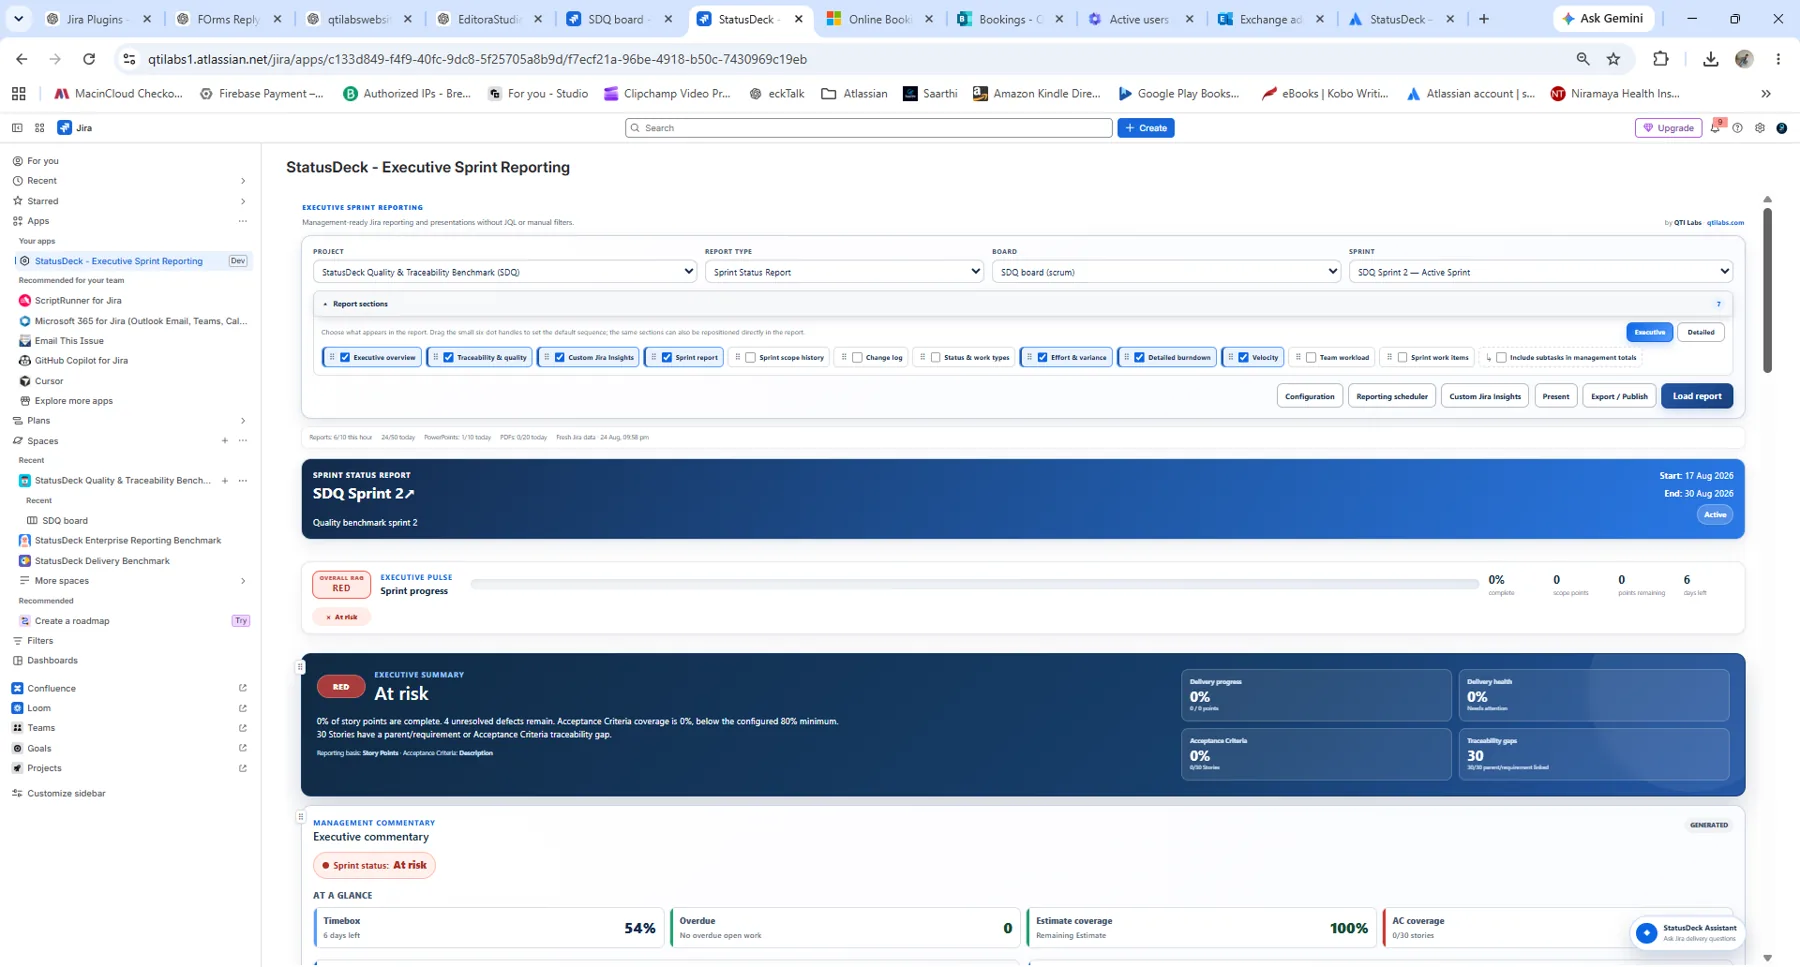Select Detailed view mode
The height and width of the screenshot is (967, 1800).
coord(1701,332)
